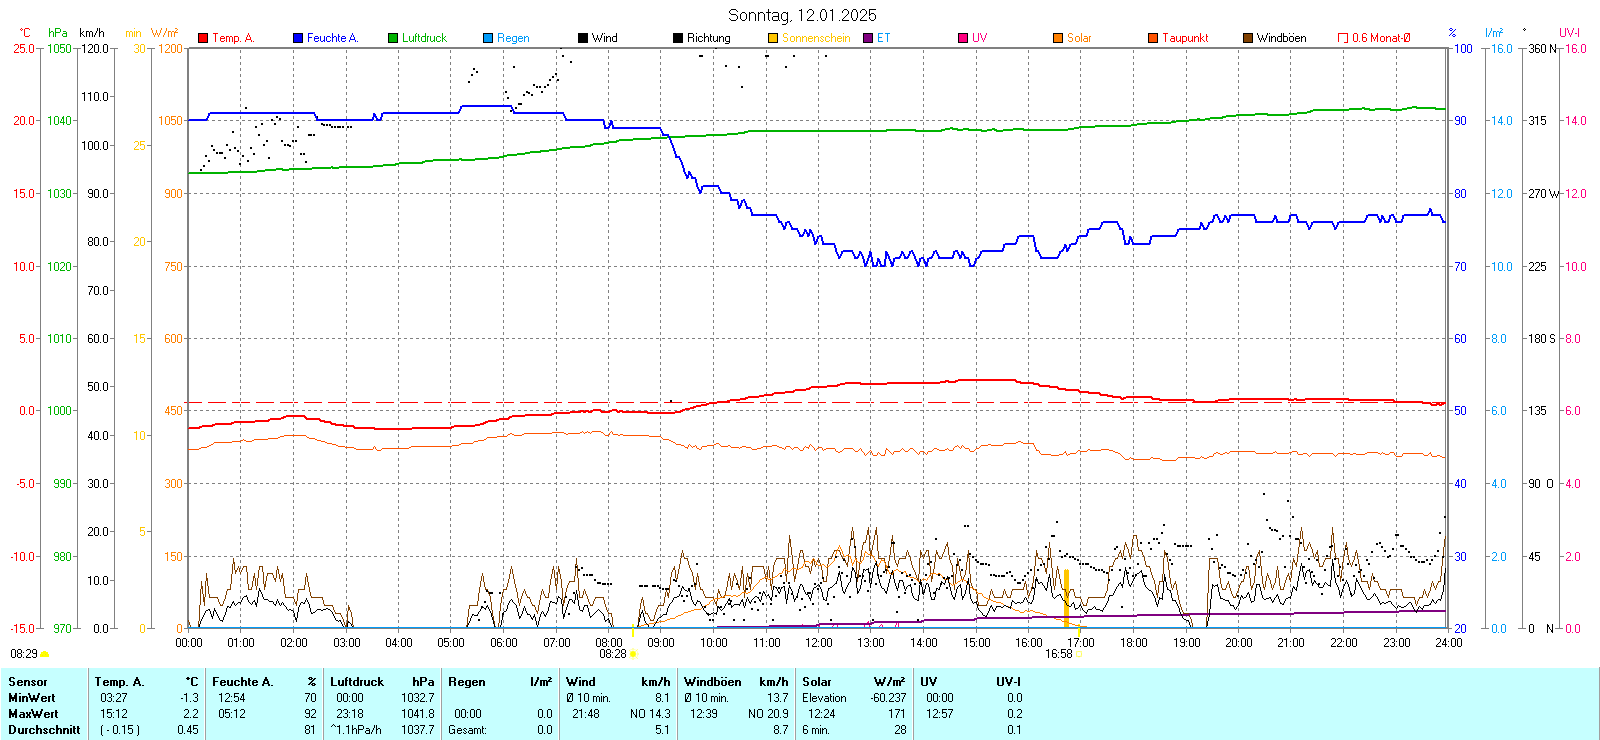Image resolution: width=1600 pixels, height=740 pixels.
Task: Click the Luftdruck column header in table
Action: coord(357,682)
